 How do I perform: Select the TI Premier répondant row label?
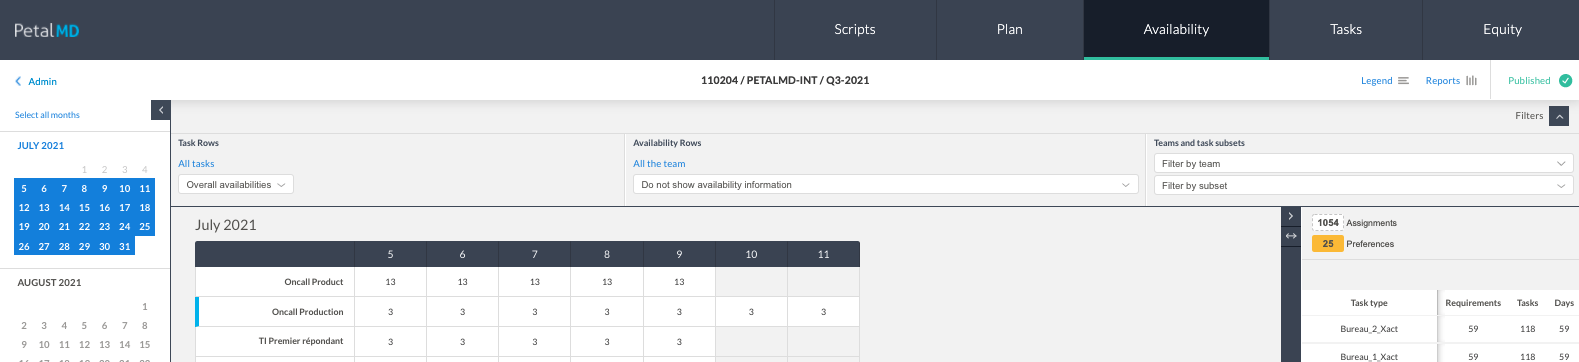[301, 341]
